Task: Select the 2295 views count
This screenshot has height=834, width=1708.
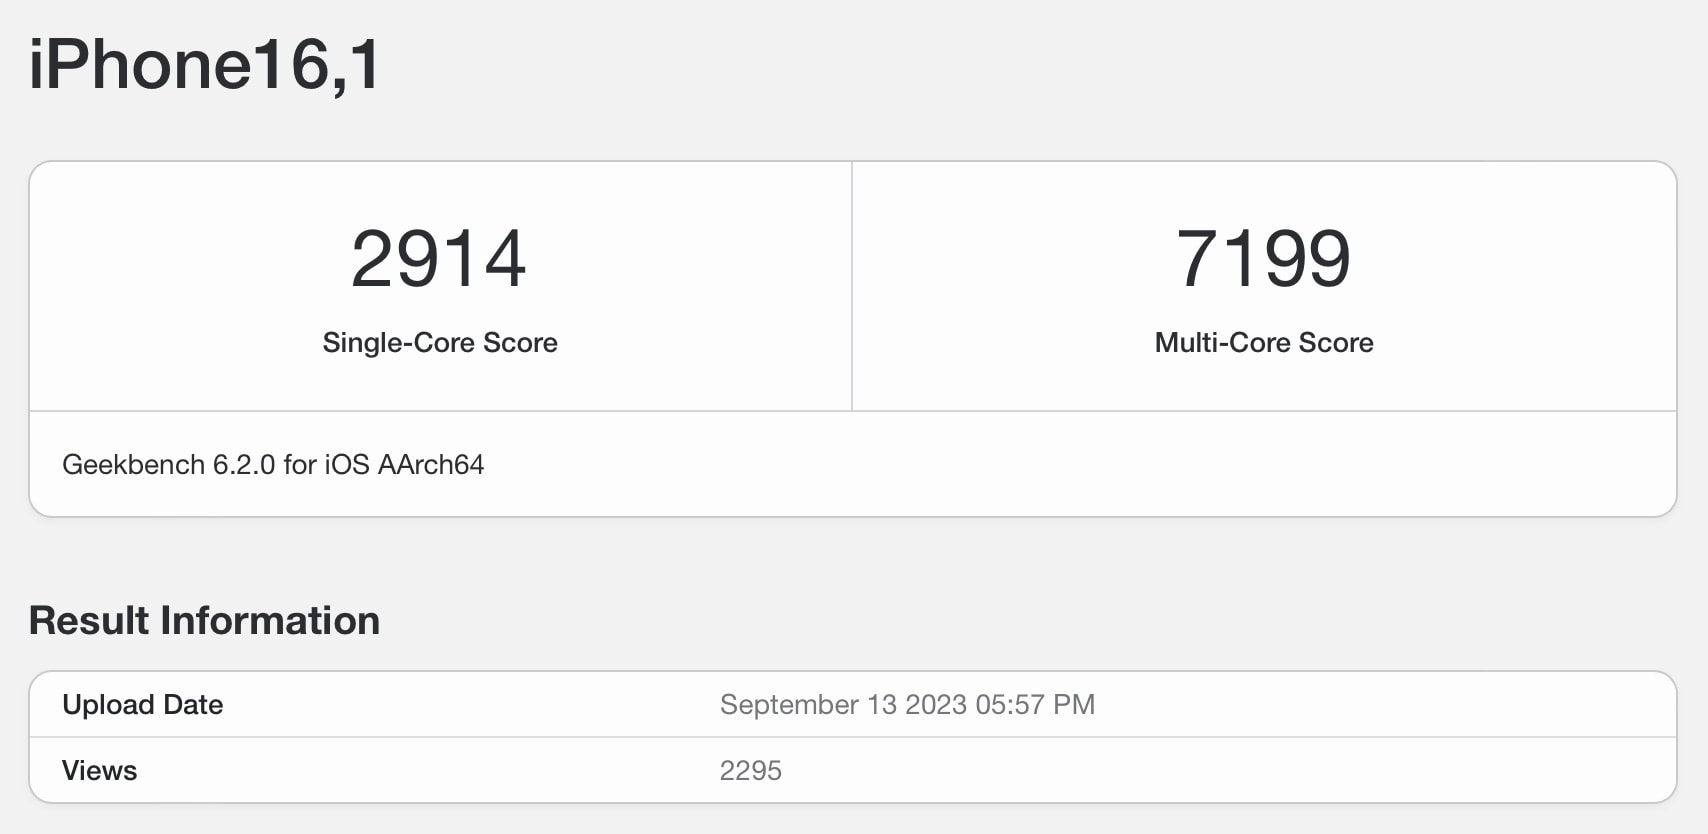Action: tap(751, 771)
